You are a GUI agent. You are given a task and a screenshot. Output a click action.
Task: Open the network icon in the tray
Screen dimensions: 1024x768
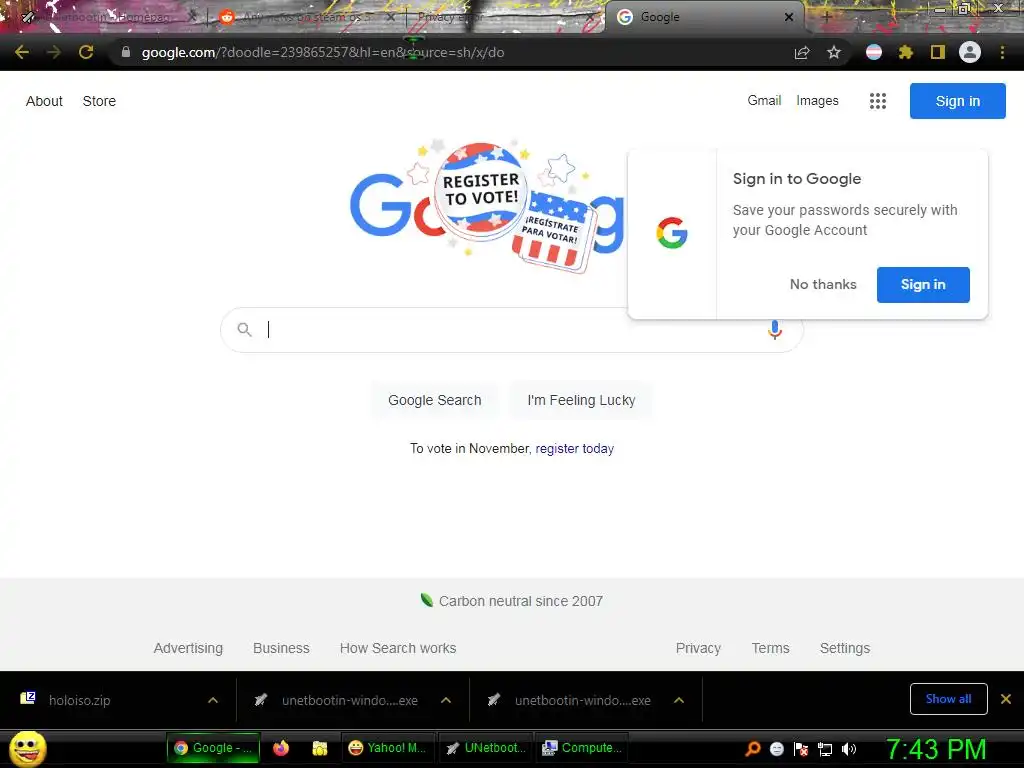tap(825, 749)
